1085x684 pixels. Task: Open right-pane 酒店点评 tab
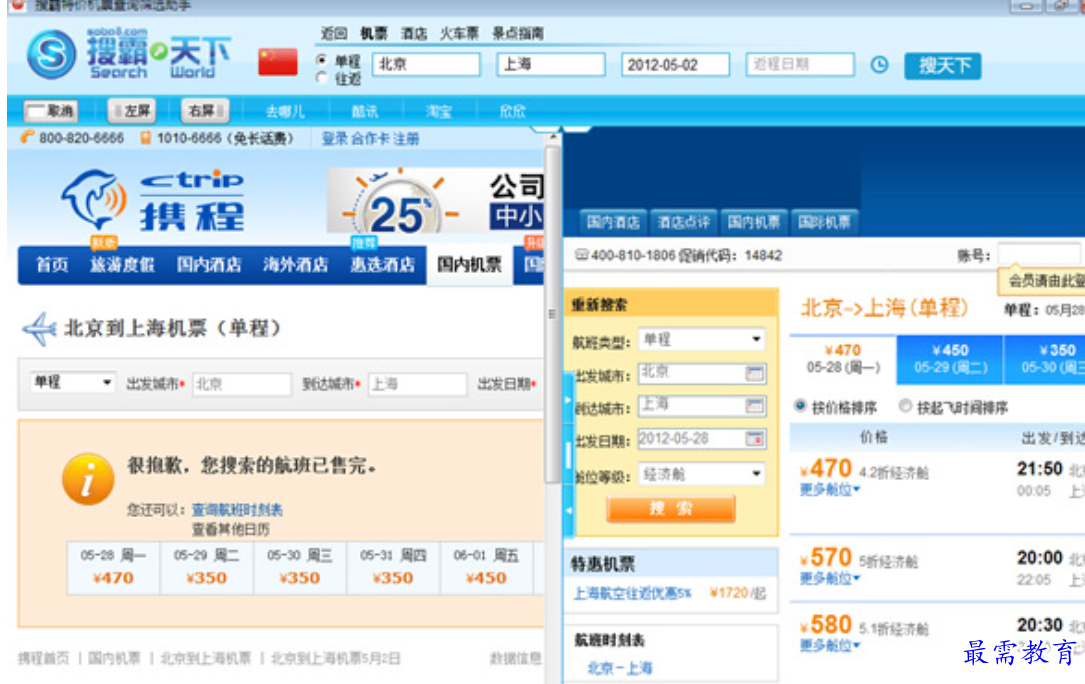coord(683,222)
